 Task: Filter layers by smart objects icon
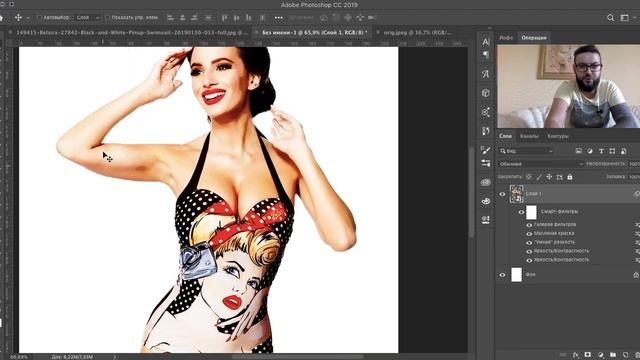(624, 151)
